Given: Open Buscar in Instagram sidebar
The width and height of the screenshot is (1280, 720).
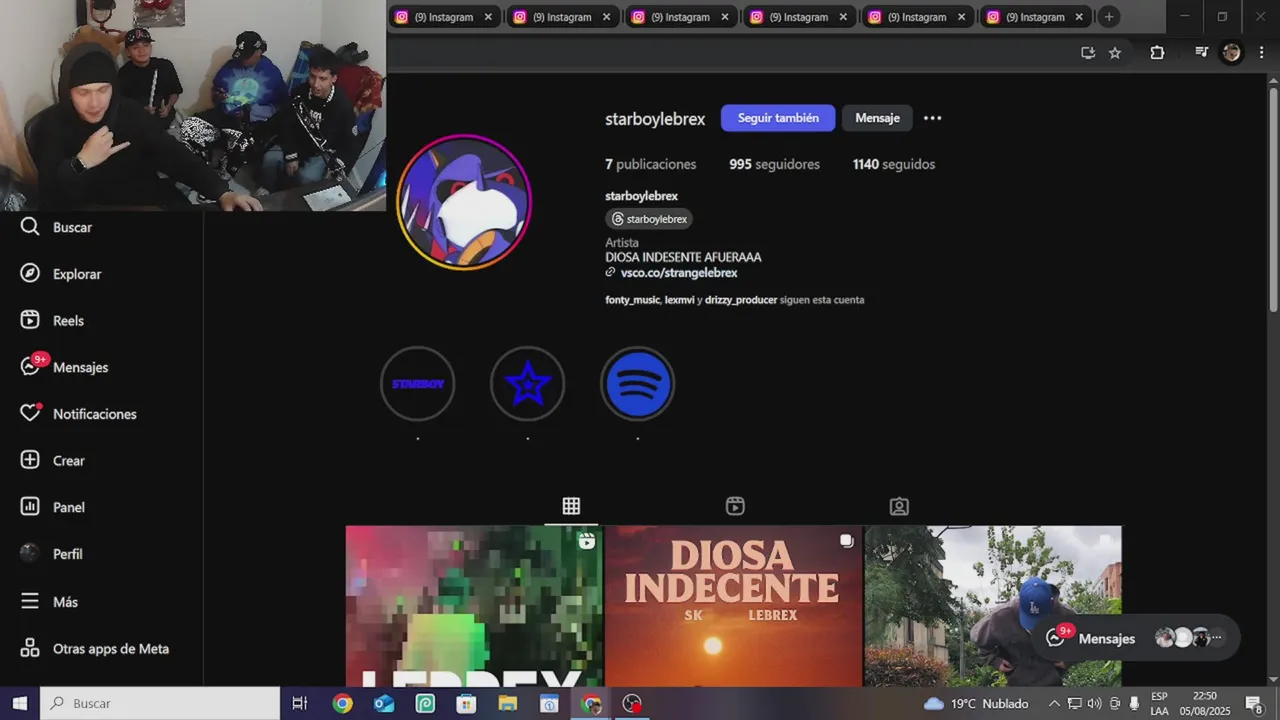Looking at the screenshot, I should tap(56, 227).
